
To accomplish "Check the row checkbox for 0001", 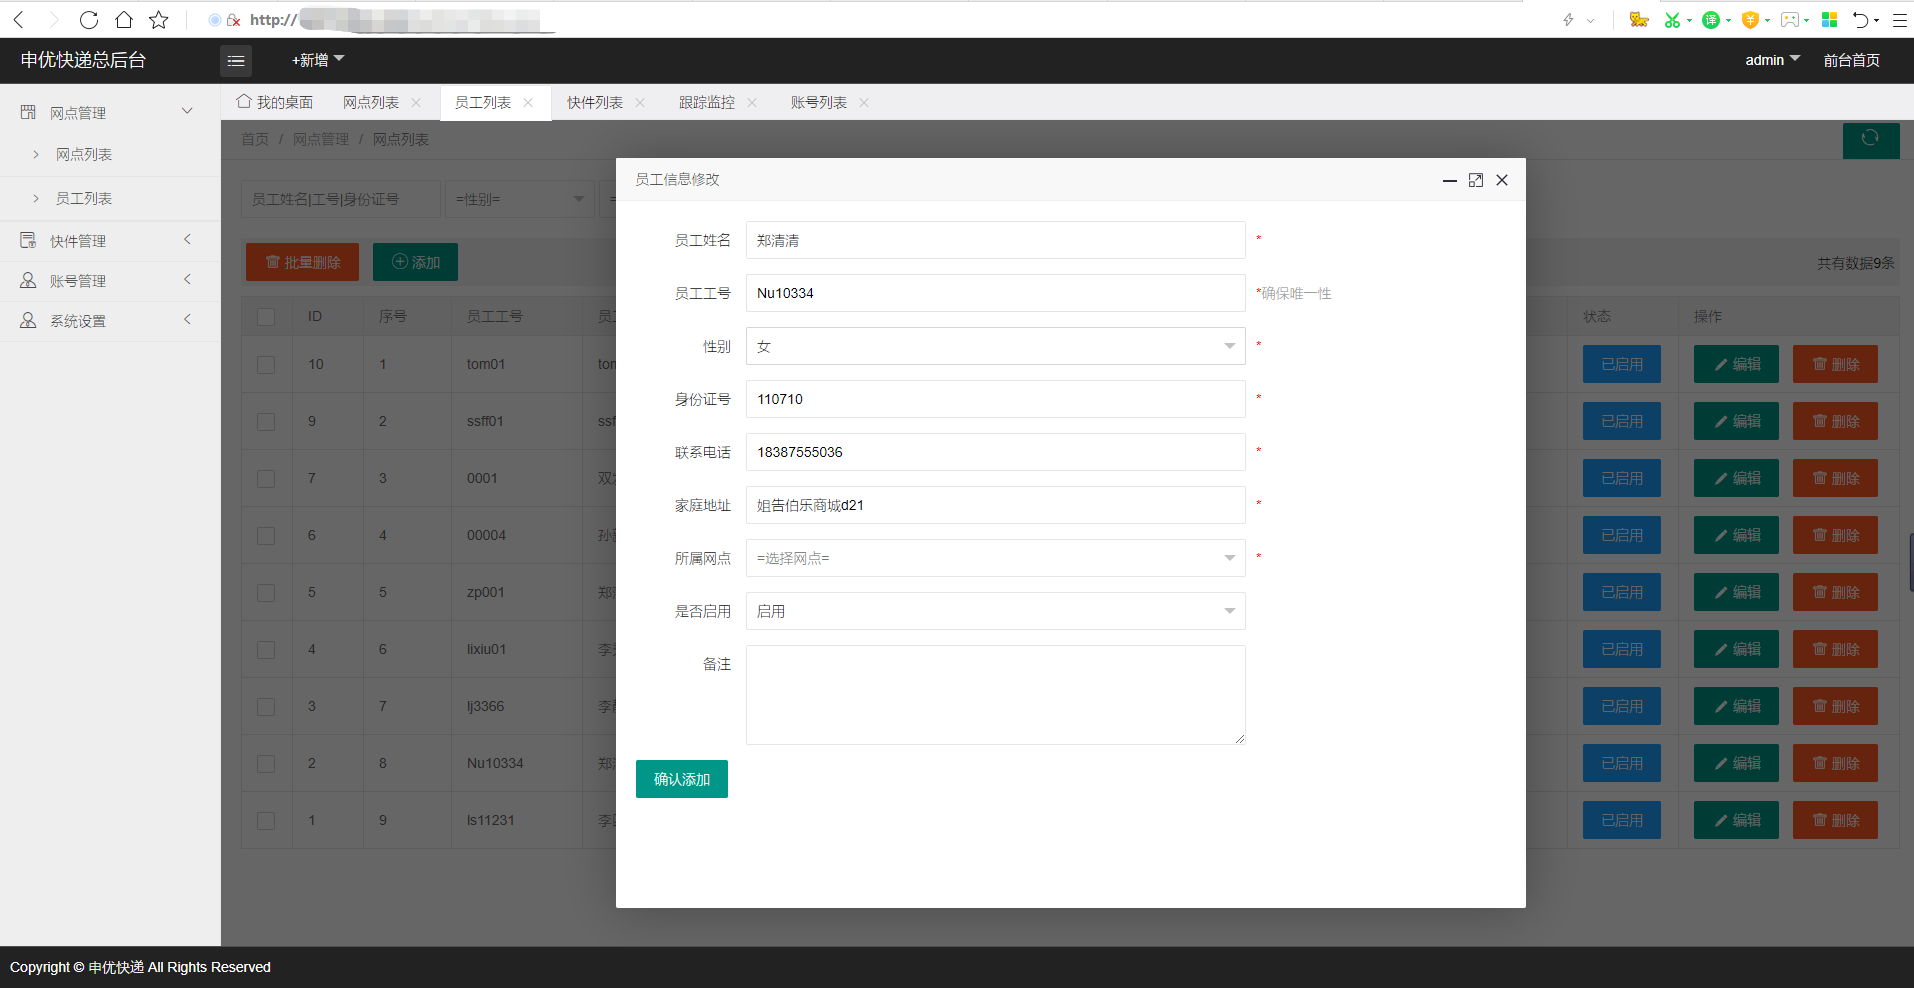I will tap(266, 479).
